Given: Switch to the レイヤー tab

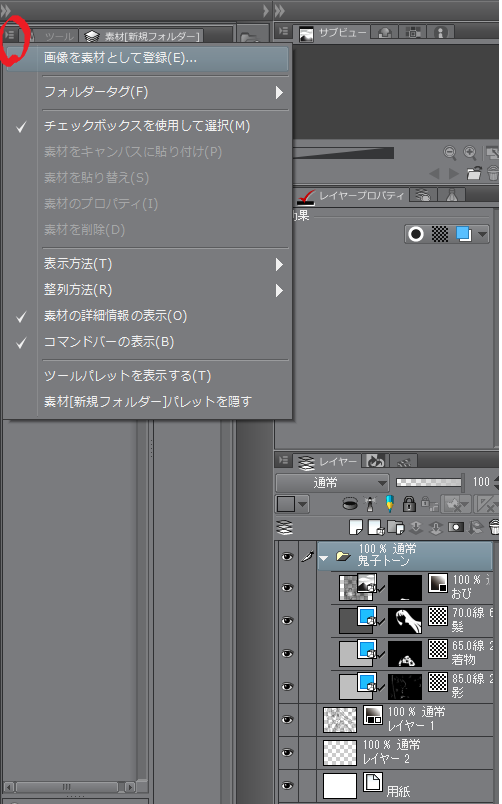Looking at the screenshot, I should [x=329, y=461].
